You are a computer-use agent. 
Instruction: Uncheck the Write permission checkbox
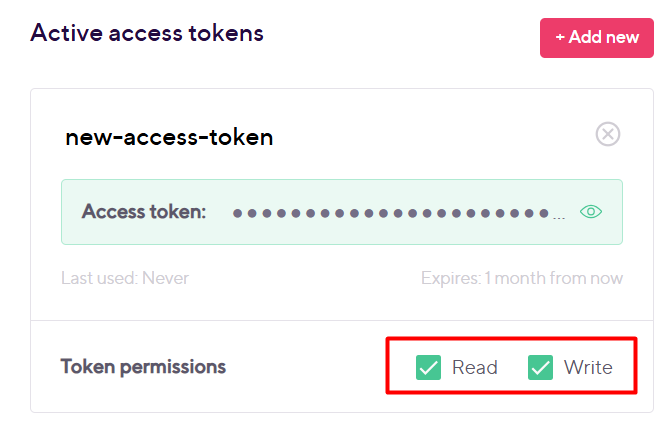(x=540, y=367)
